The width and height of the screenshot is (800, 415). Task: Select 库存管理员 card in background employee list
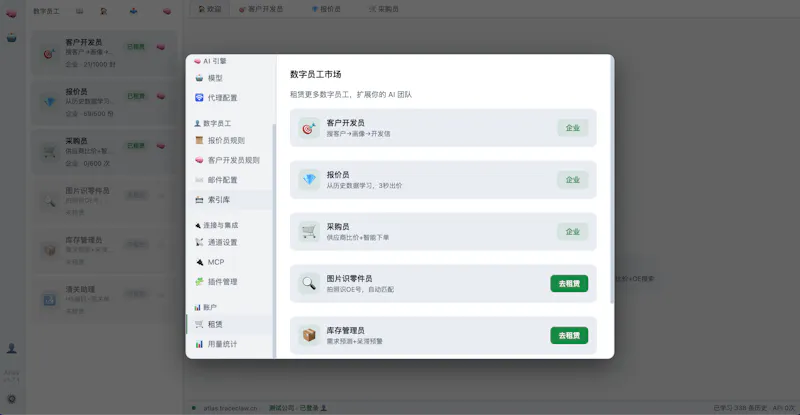tap(104, 251)
